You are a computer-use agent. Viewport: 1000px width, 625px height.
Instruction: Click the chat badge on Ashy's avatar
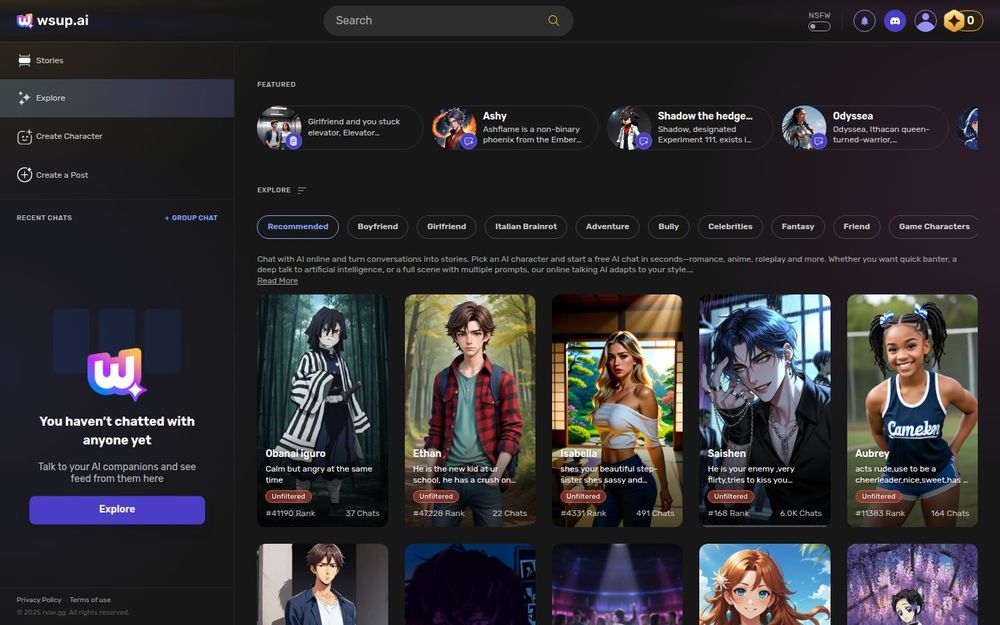[468, 141]
